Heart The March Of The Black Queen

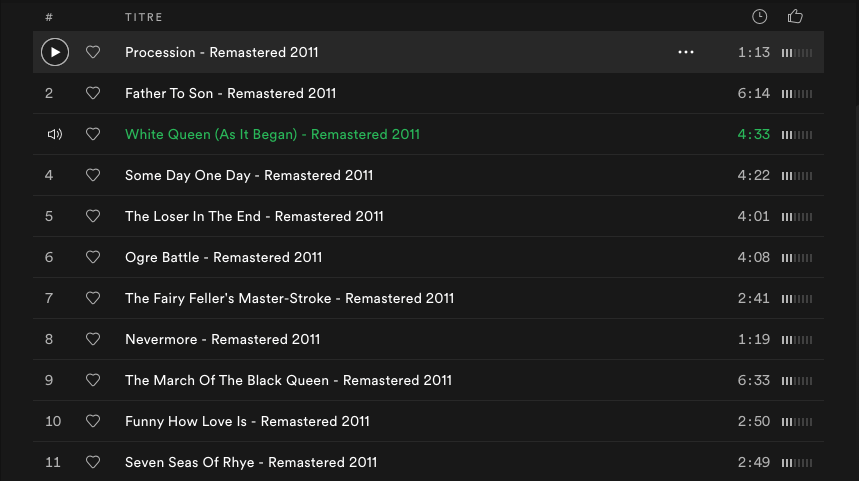click(93, 380)
